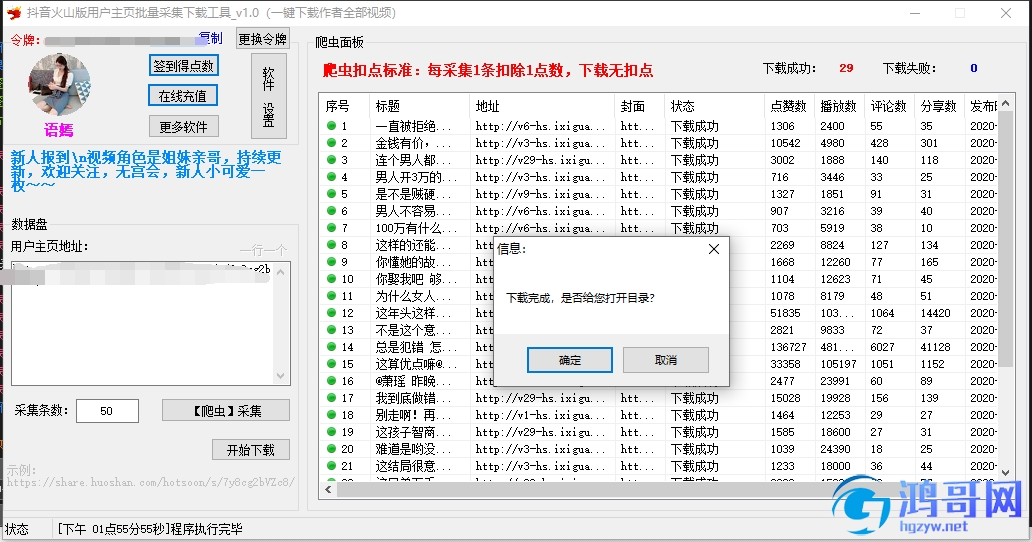The image size is (1032, 542).
Task: Sort by 播放数 column header
Action: 840,106
